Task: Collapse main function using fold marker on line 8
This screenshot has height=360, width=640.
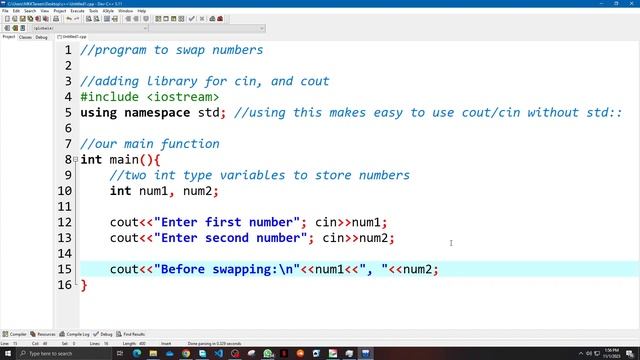Action: pos(76,160)
